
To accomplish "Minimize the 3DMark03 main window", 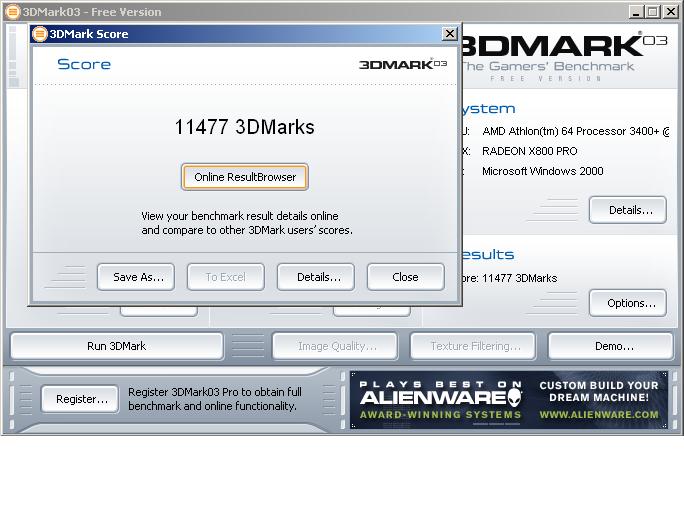I will pyautogui.click(x=636, y=12).
